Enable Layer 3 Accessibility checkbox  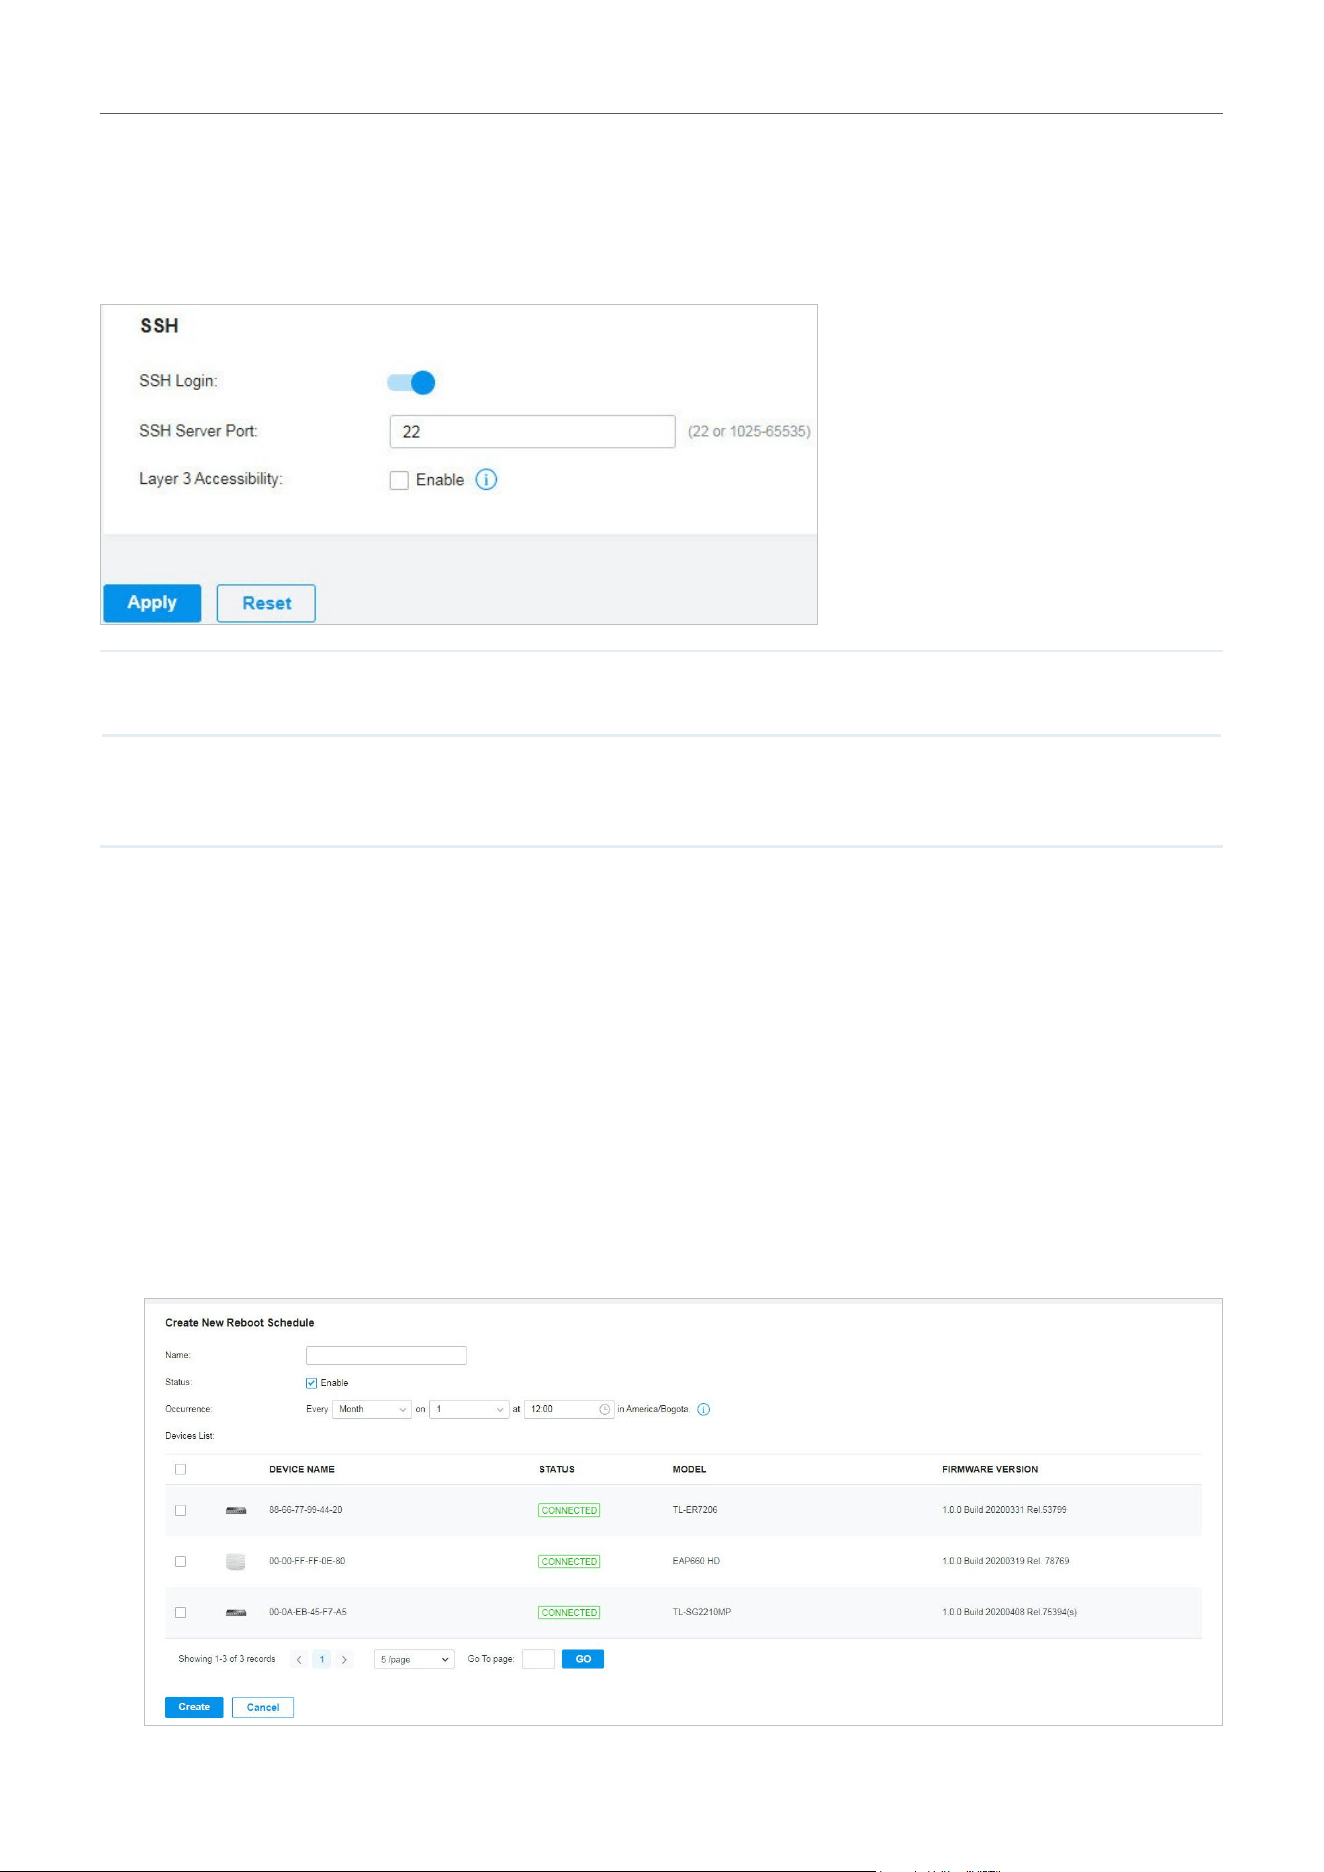(399, 480)
